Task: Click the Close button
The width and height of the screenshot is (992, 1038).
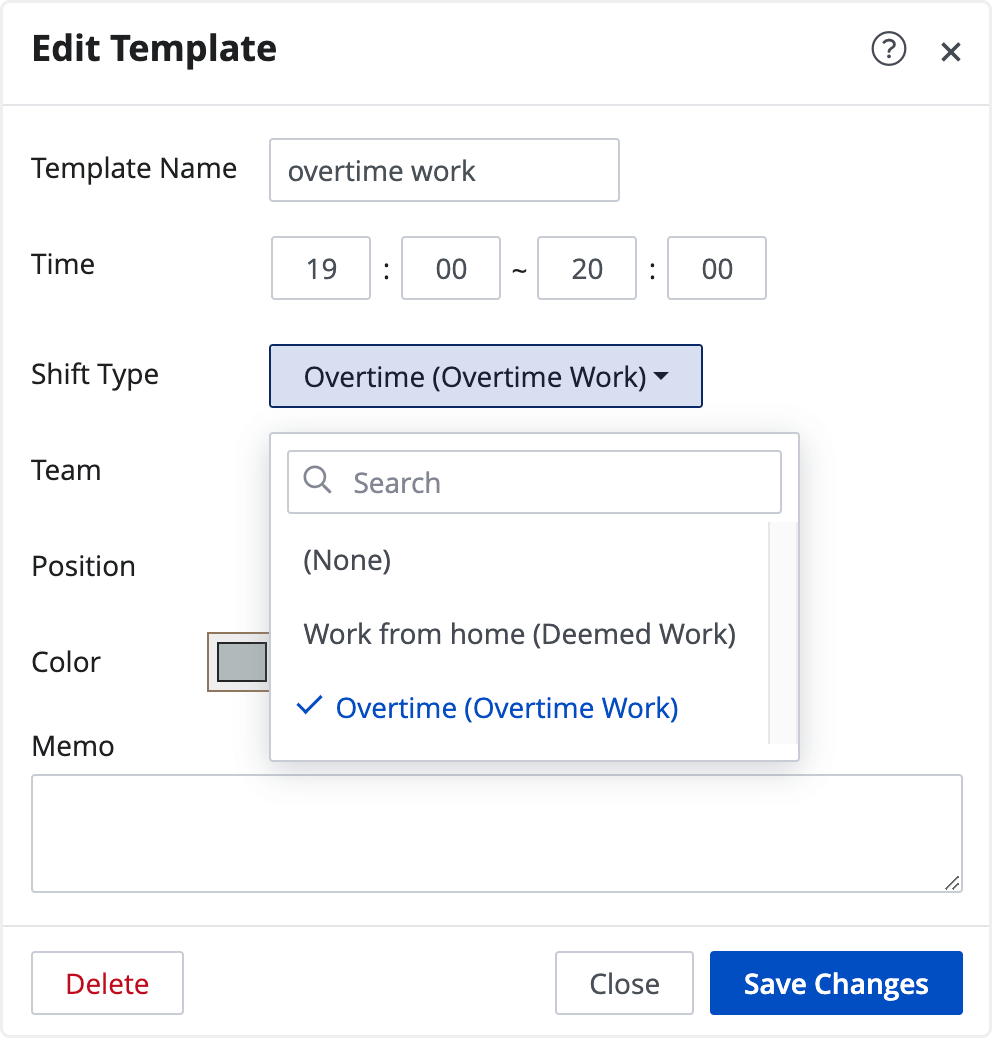Action: [624, 983]
